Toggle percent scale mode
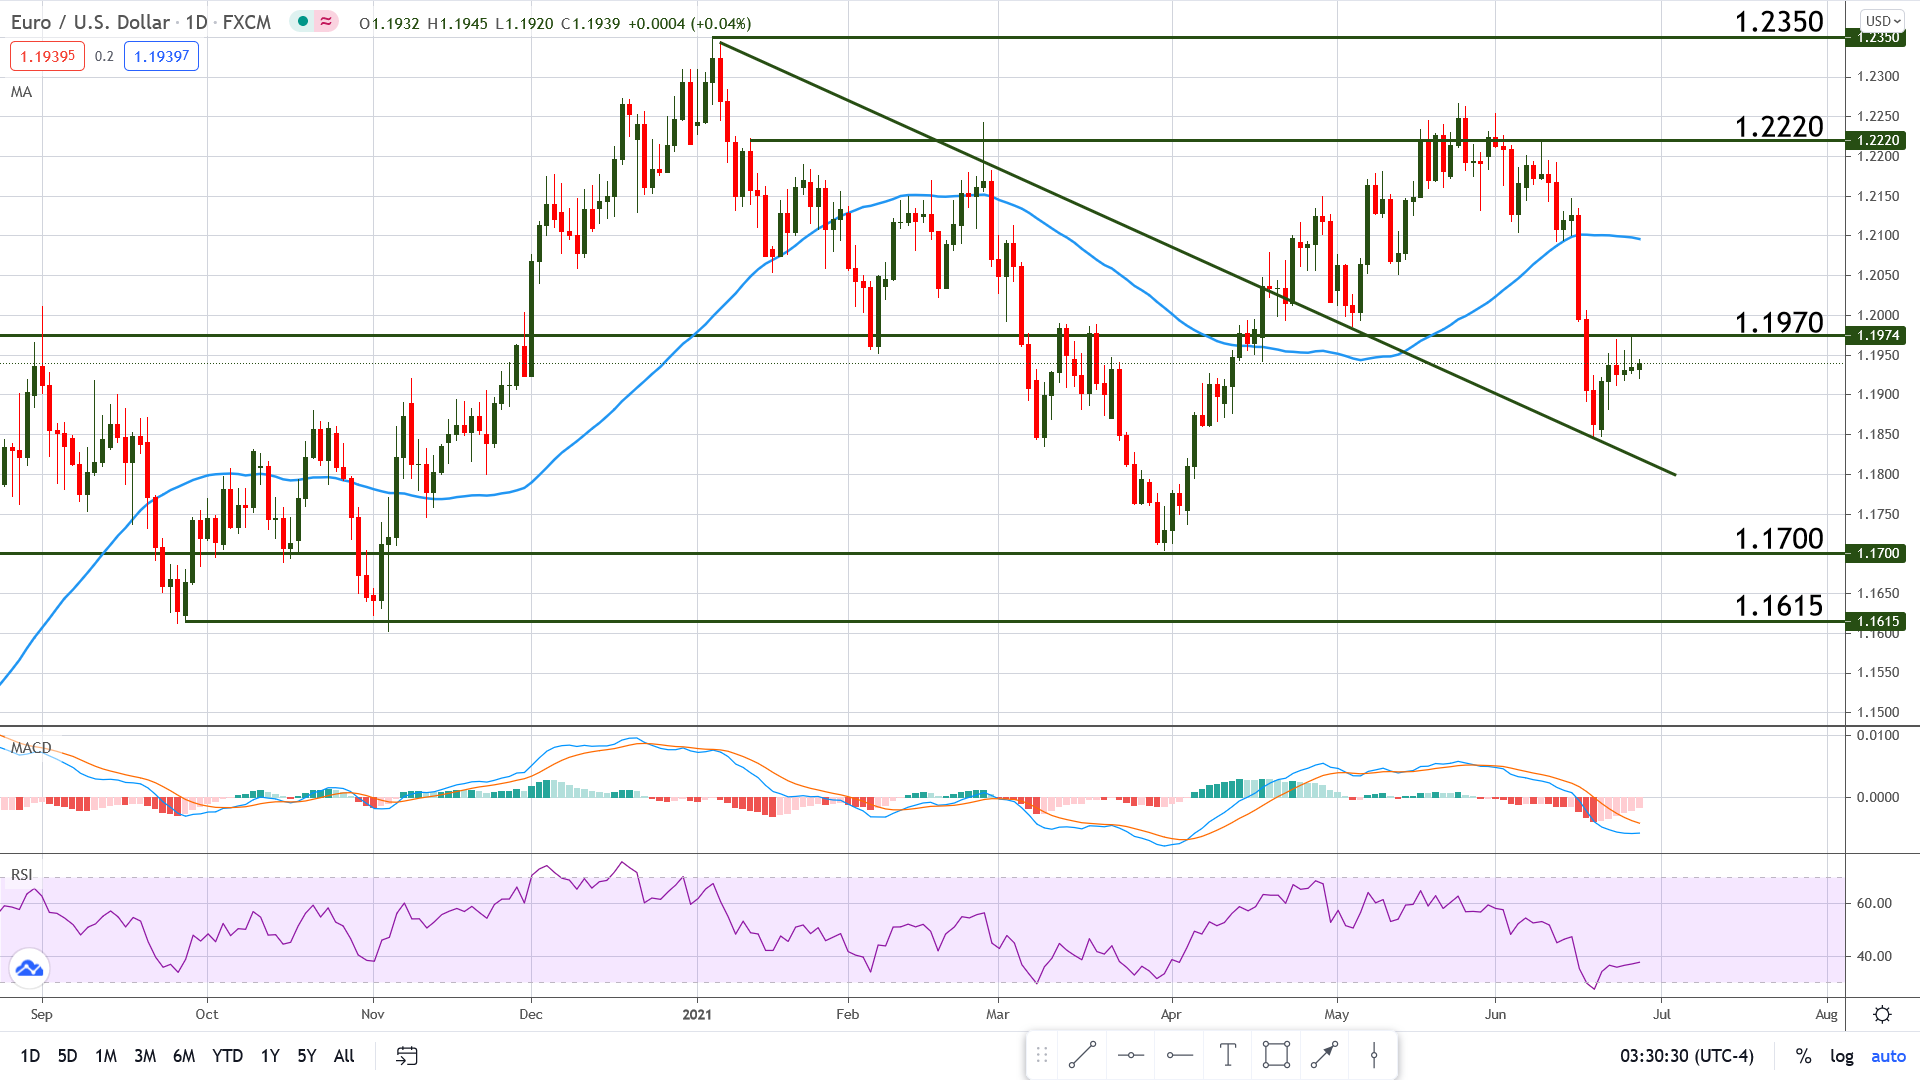 coord(1804,1056)
